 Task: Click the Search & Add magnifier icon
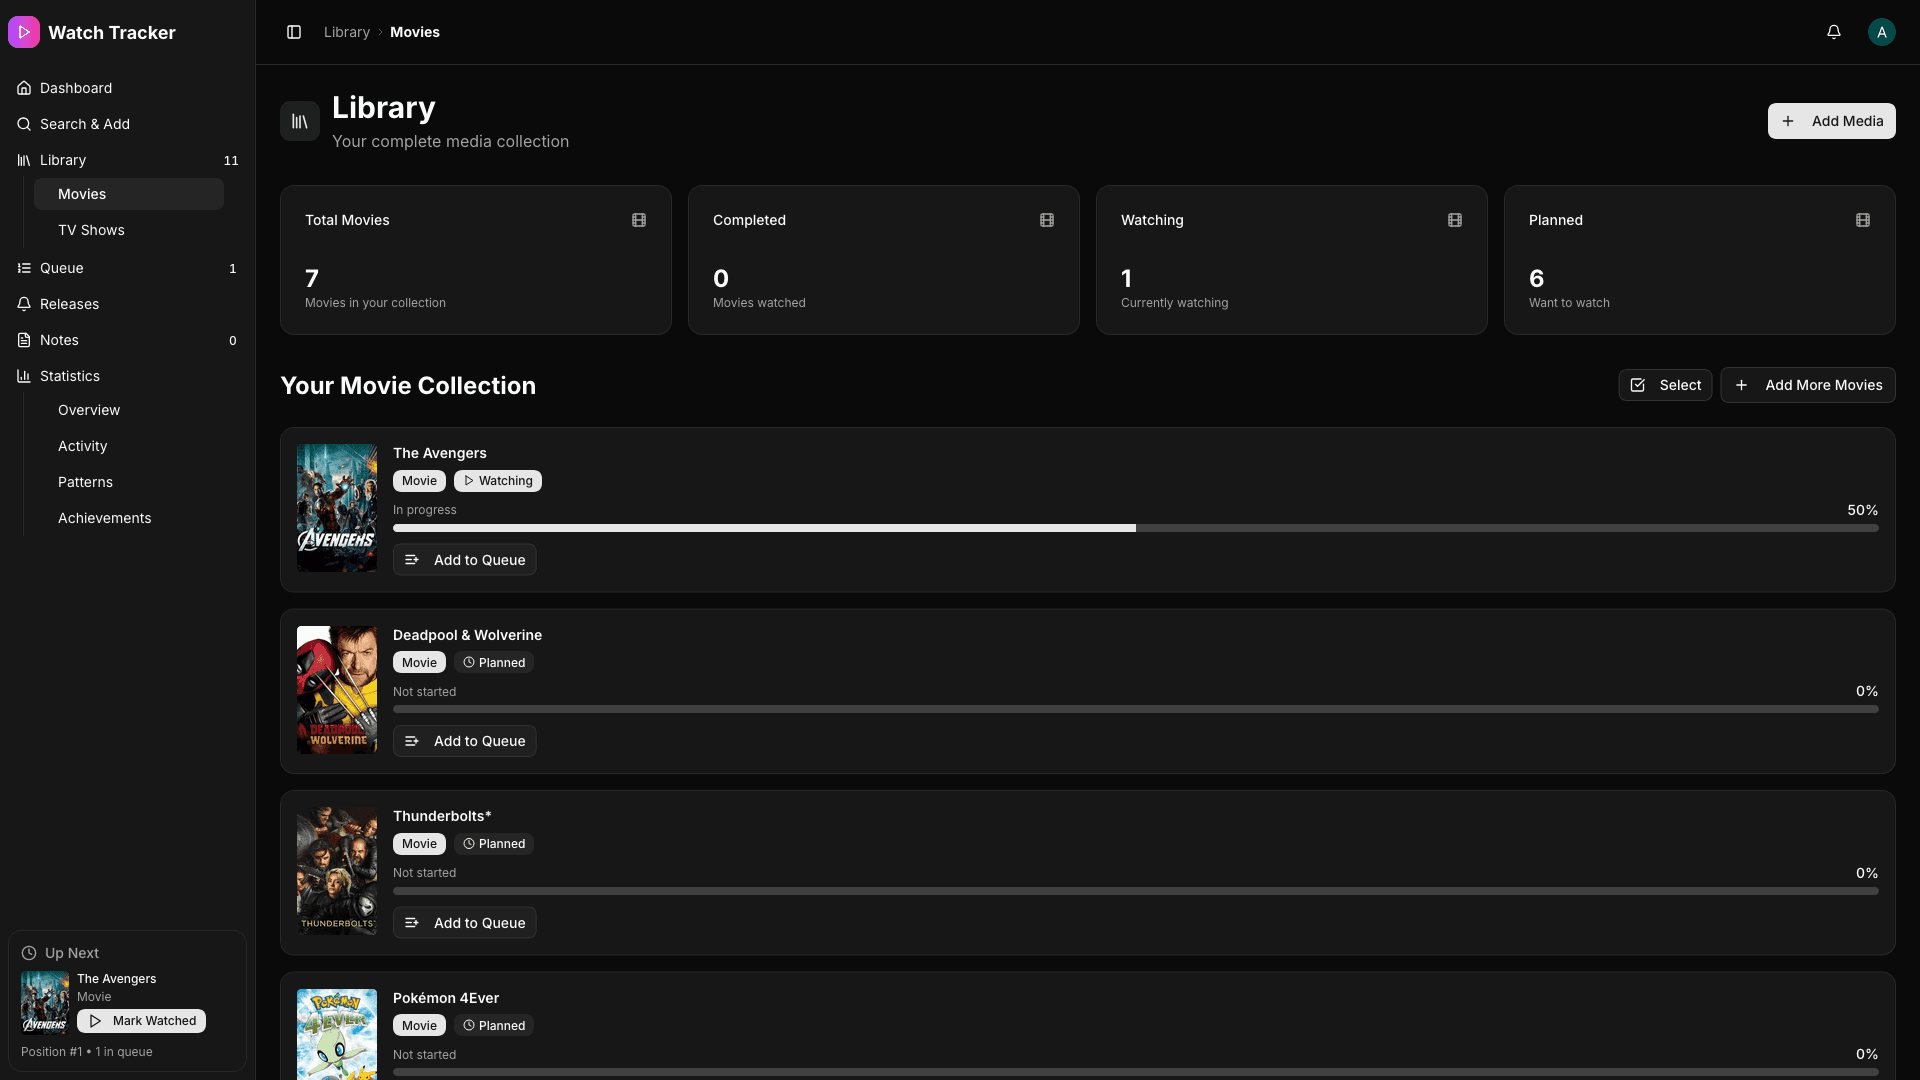coord(24,124)
